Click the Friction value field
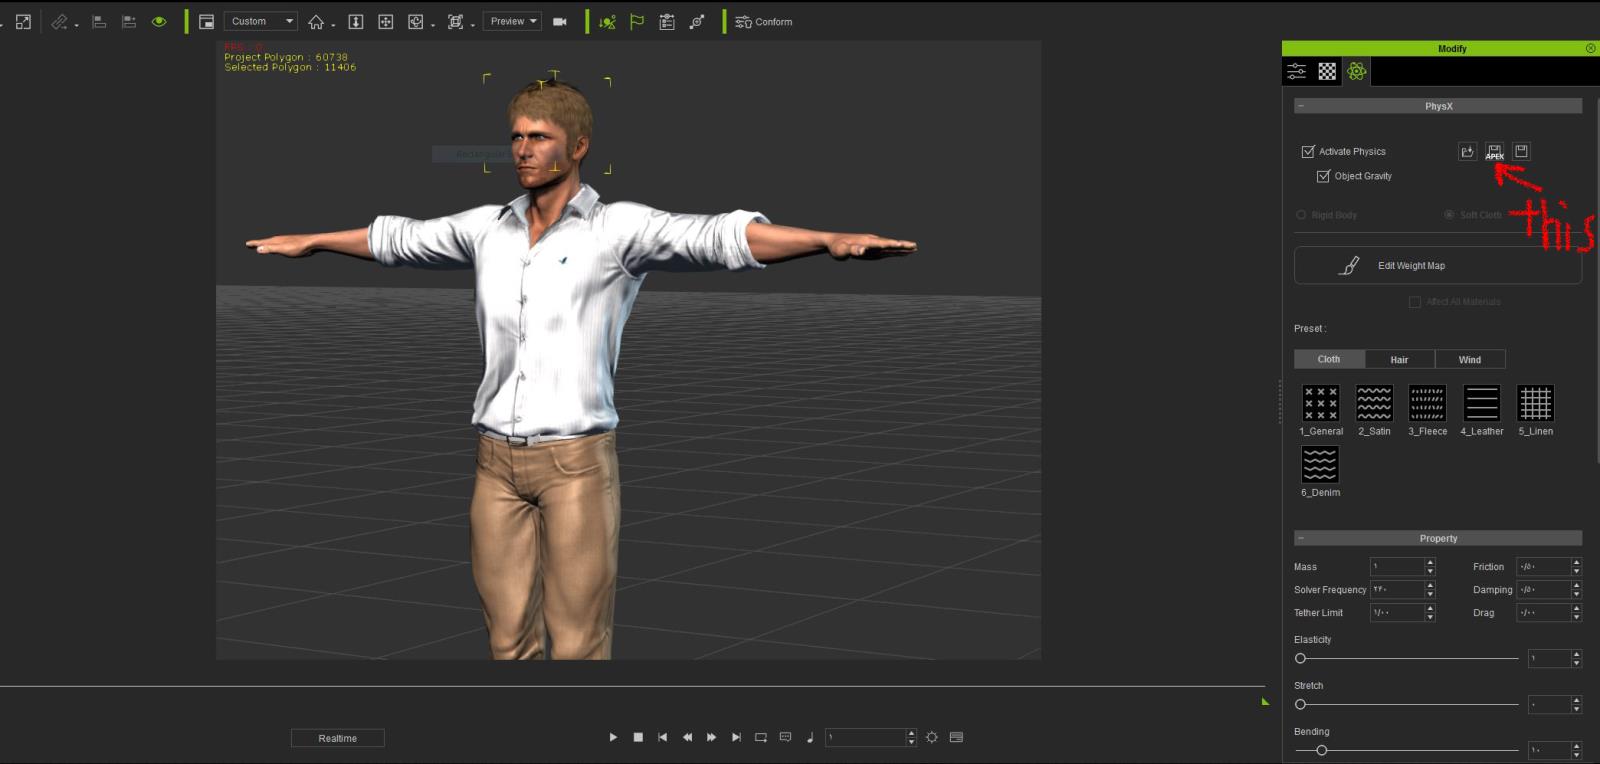This screenshot has width=1600, height=764. coord(1543,566)
